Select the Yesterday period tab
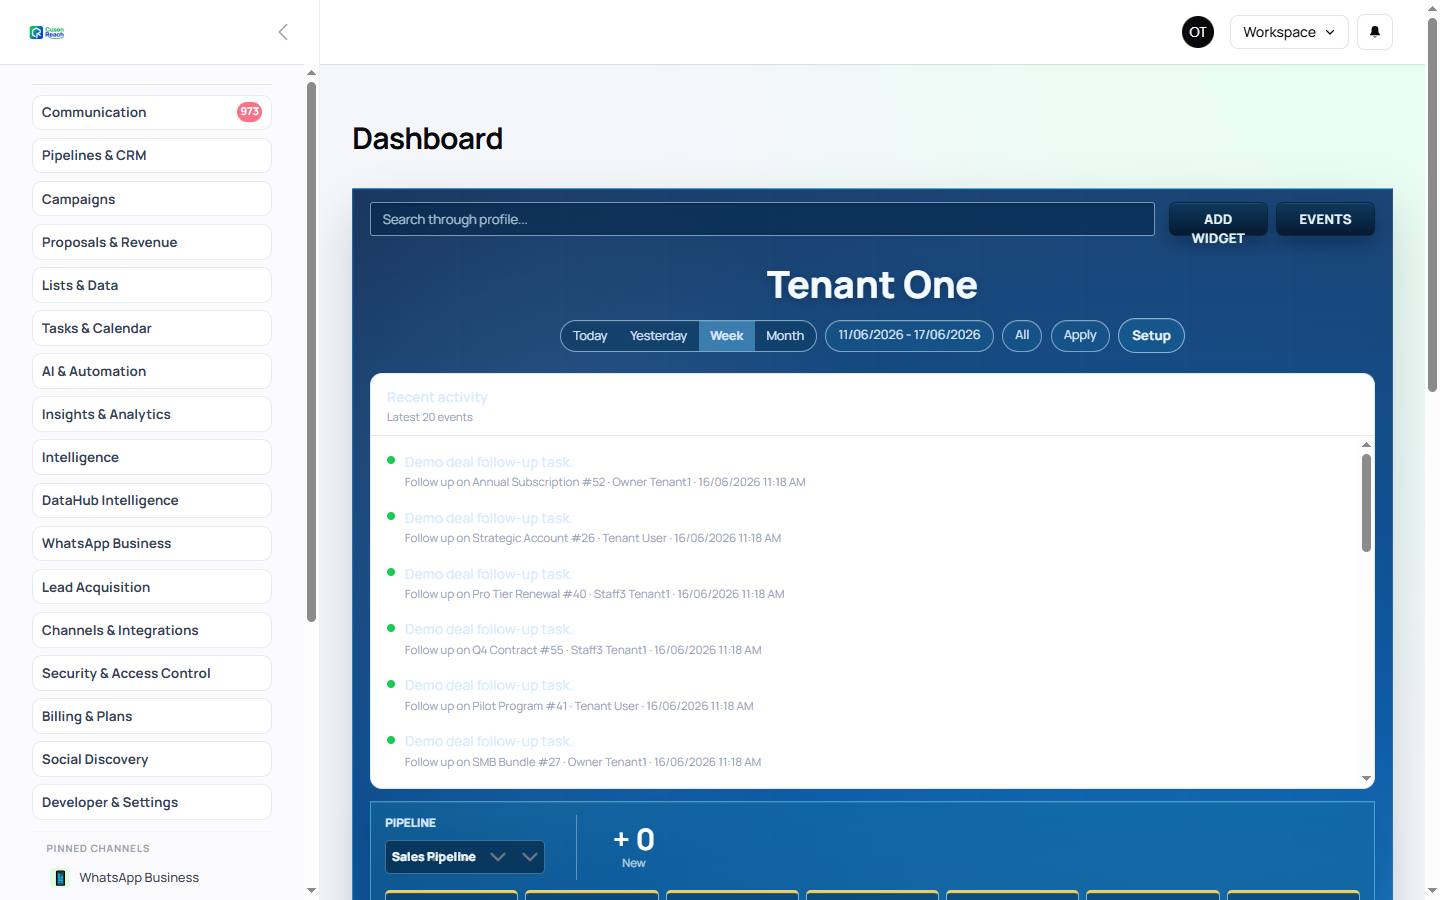The width and height of the screenshot is (1440, 900). (658, 336)
